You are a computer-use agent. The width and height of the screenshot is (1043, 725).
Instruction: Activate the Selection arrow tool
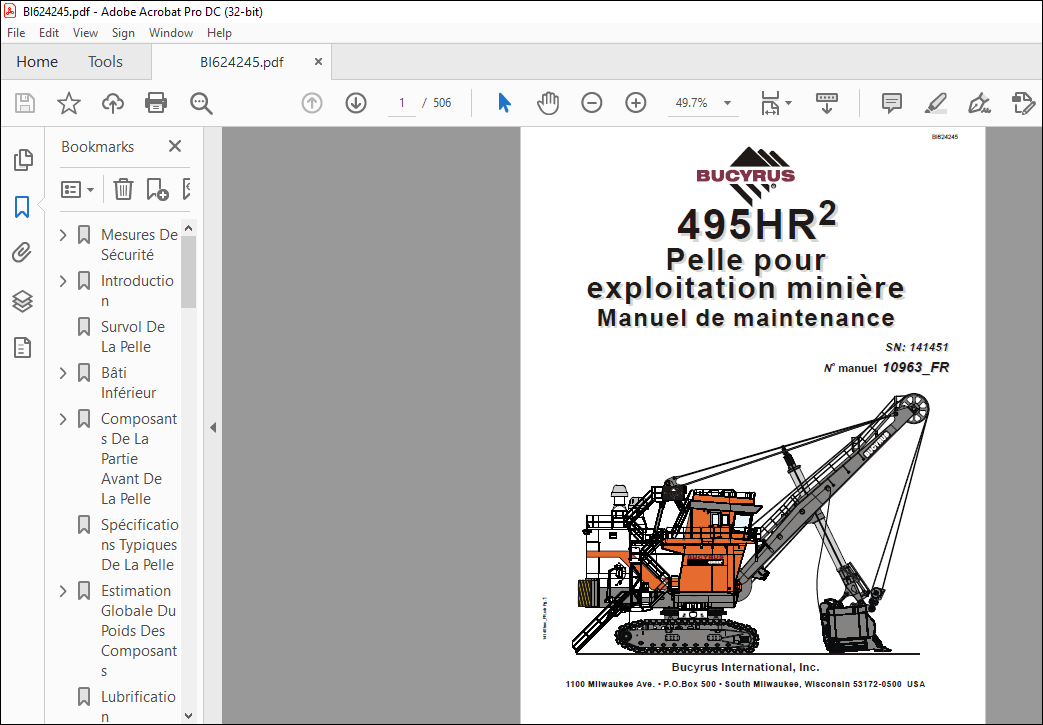click(x=504, y=103)
